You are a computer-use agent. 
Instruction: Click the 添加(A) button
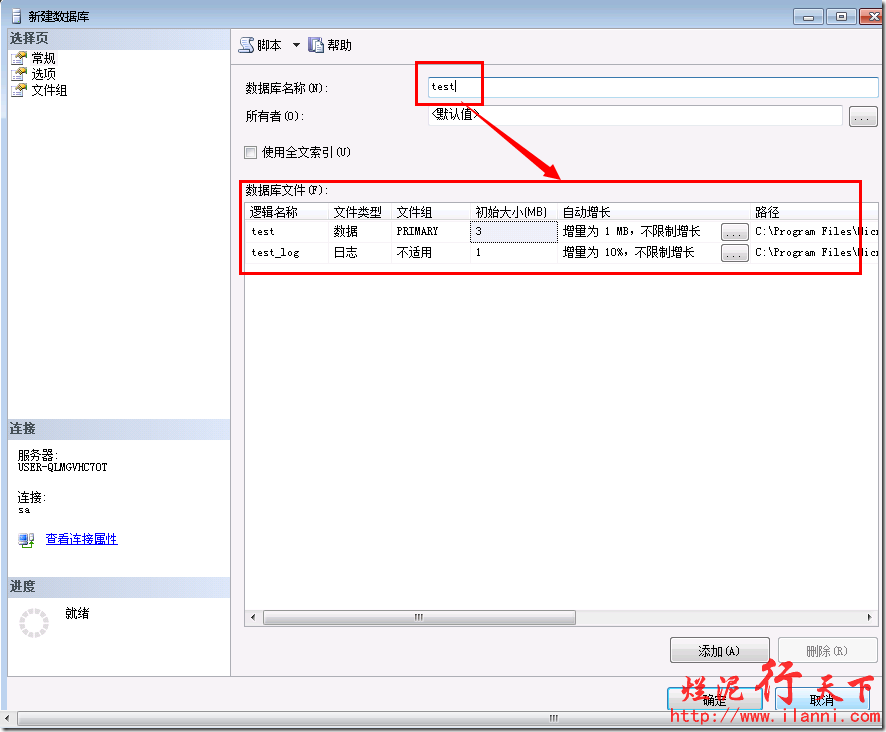pyautogui.click(x=719, y=651)
